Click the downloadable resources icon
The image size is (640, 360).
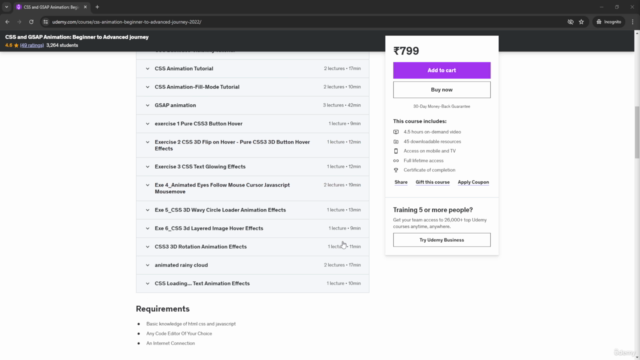396,142
